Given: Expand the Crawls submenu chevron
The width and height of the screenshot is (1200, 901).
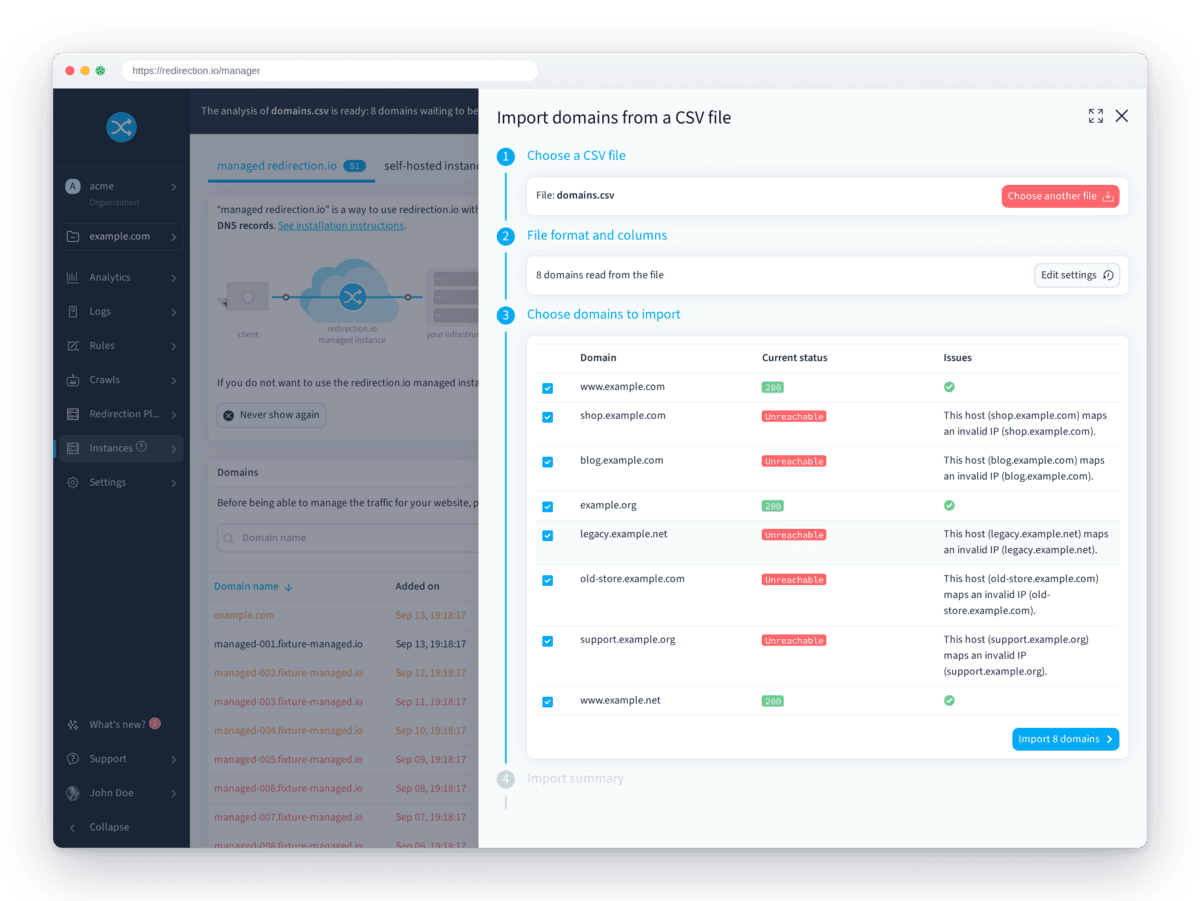Looking at the screenshot, I should click(x=173, y=380).
